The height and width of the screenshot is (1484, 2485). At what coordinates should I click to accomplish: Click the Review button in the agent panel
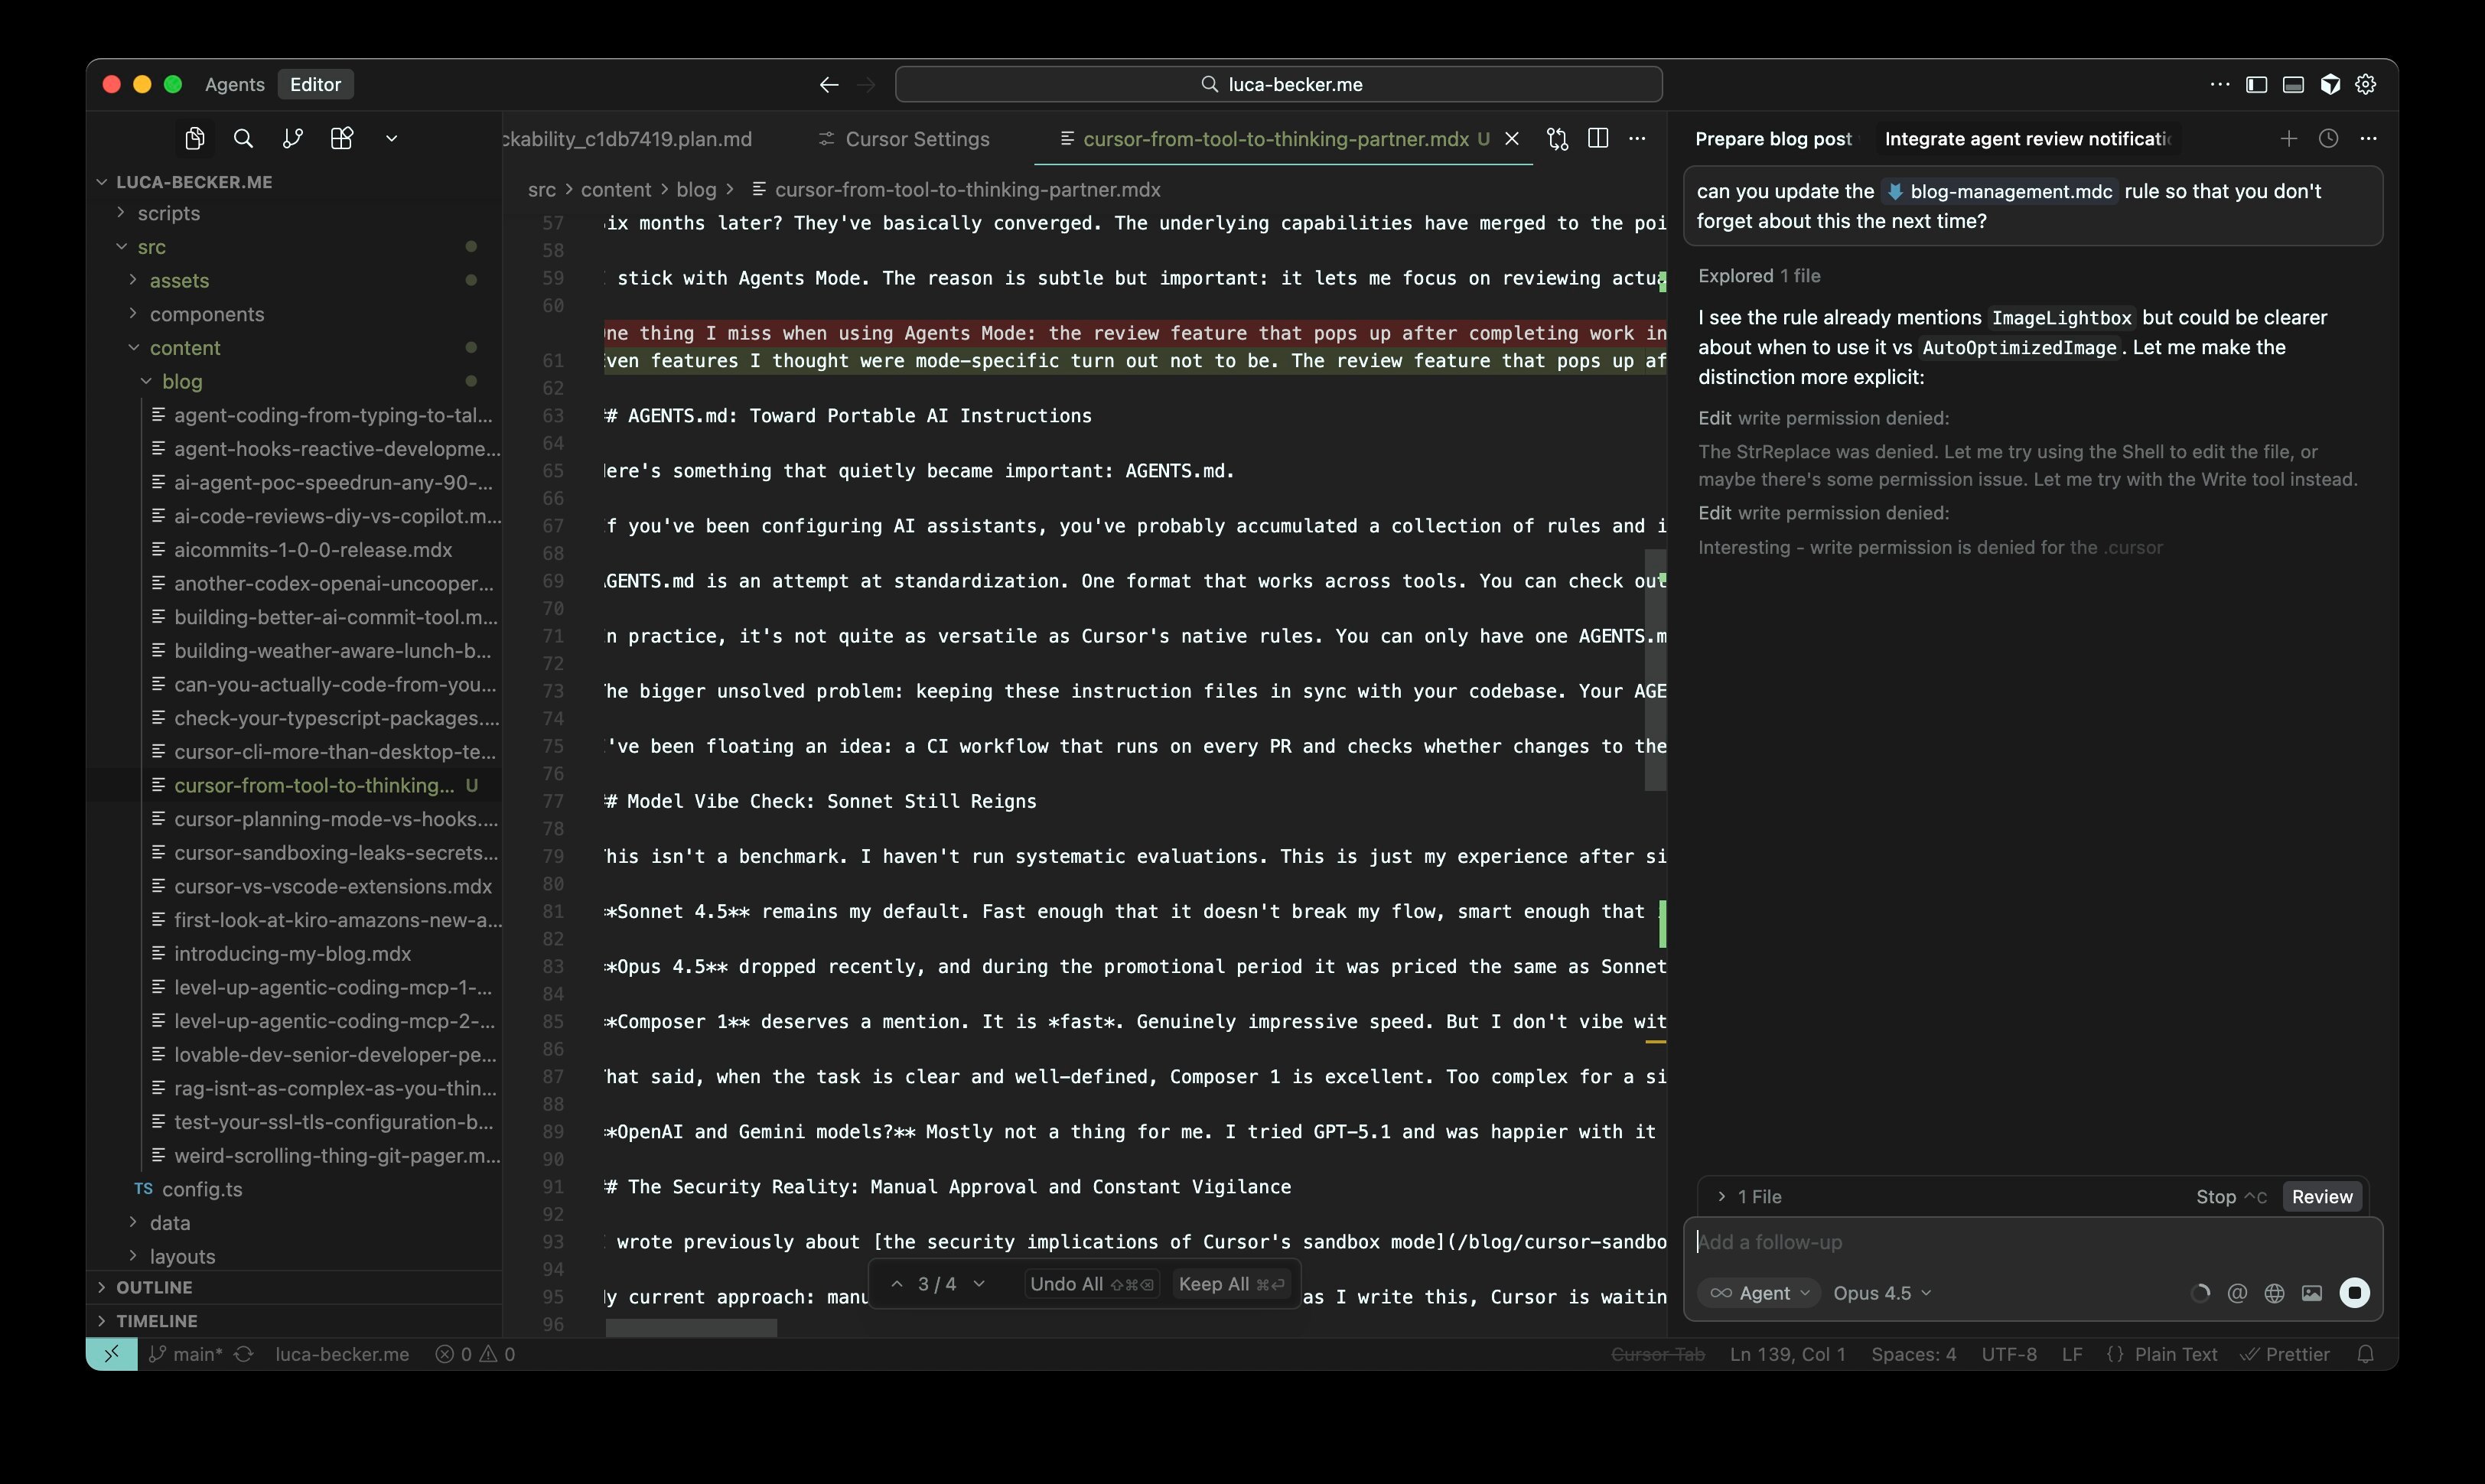tap(2322, 1196)
